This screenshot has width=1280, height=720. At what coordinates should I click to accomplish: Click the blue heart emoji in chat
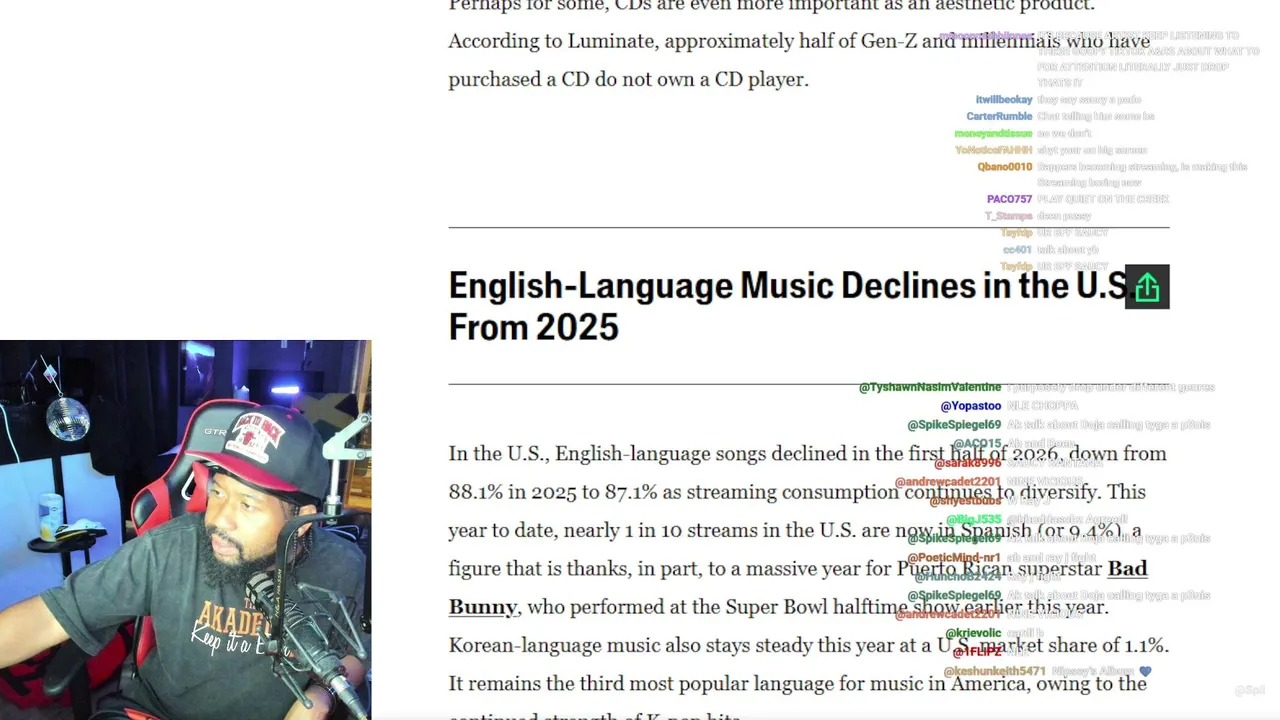(x=1145, y=671)
